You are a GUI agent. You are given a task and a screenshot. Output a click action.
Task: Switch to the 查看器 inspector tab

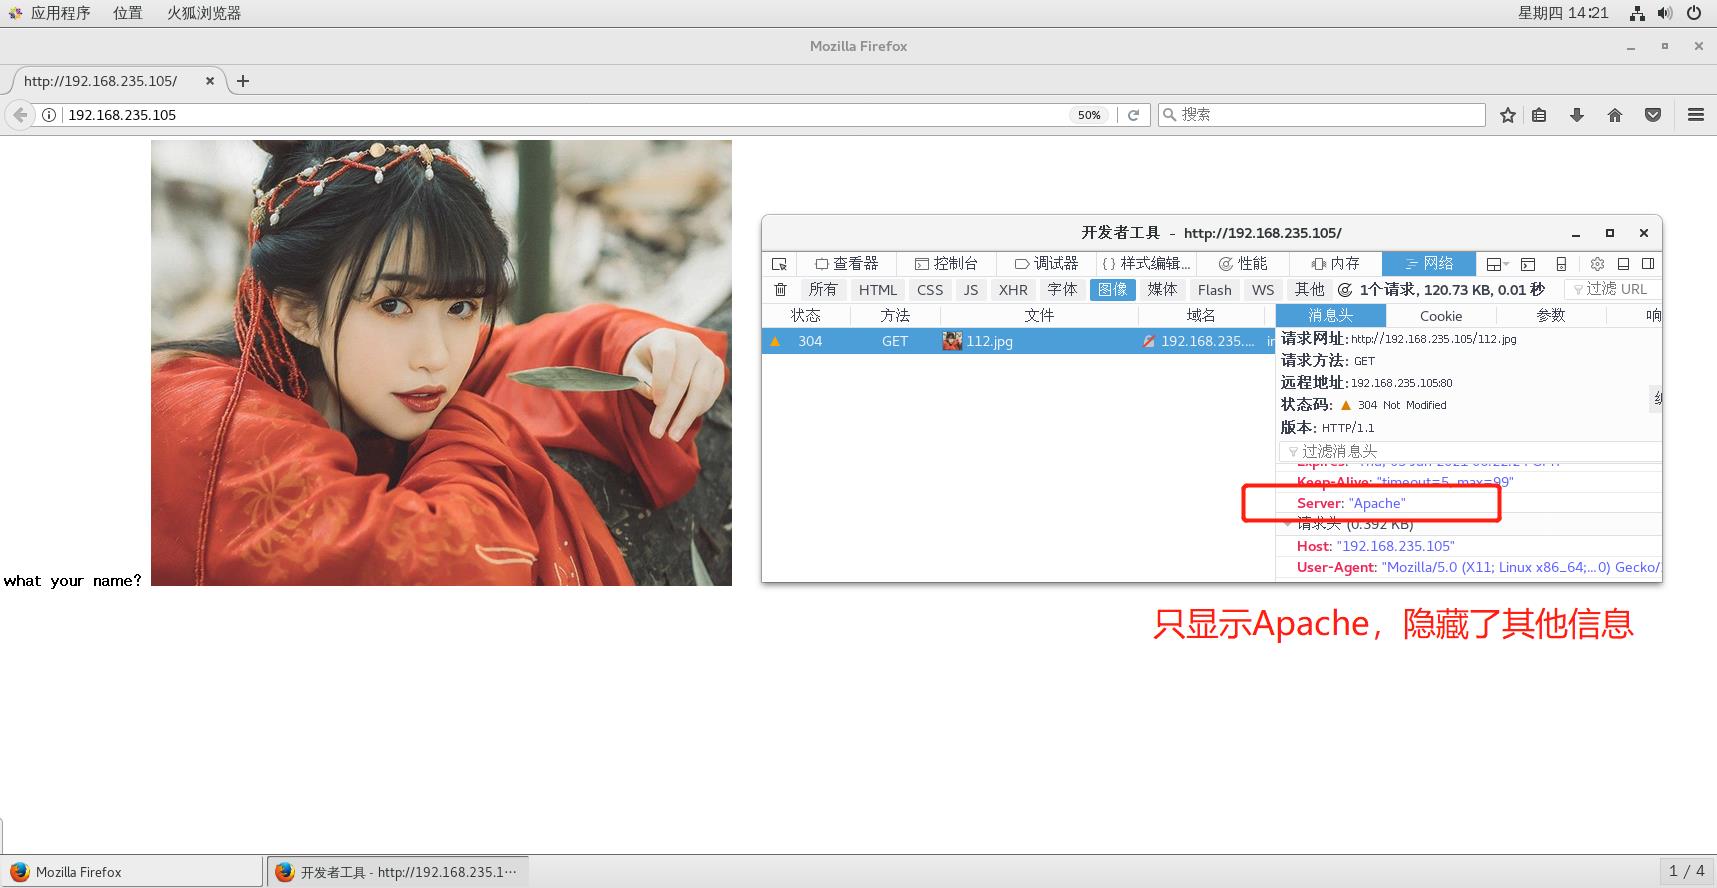(846, 264)
